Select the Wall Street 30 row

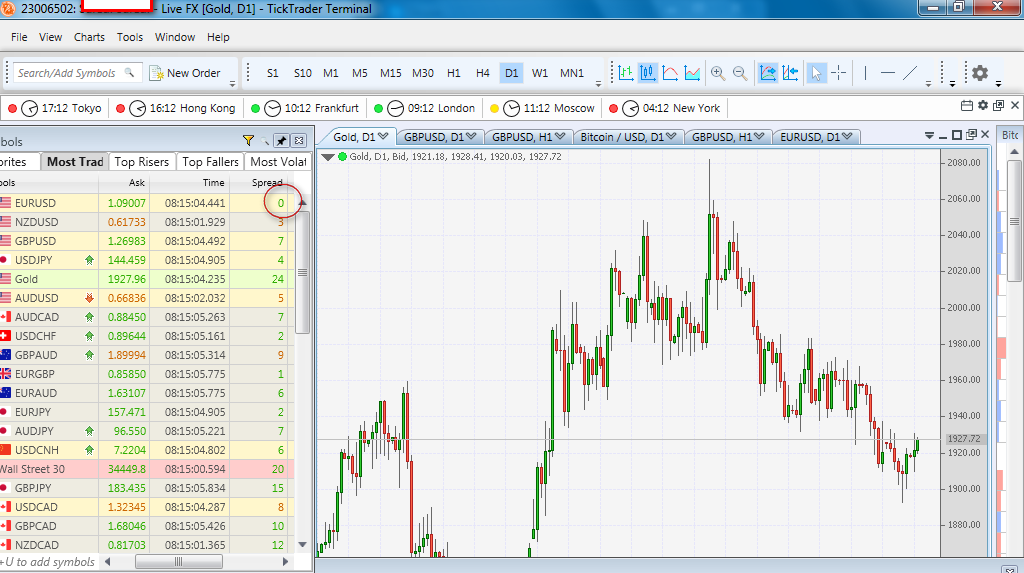(147, 469)
